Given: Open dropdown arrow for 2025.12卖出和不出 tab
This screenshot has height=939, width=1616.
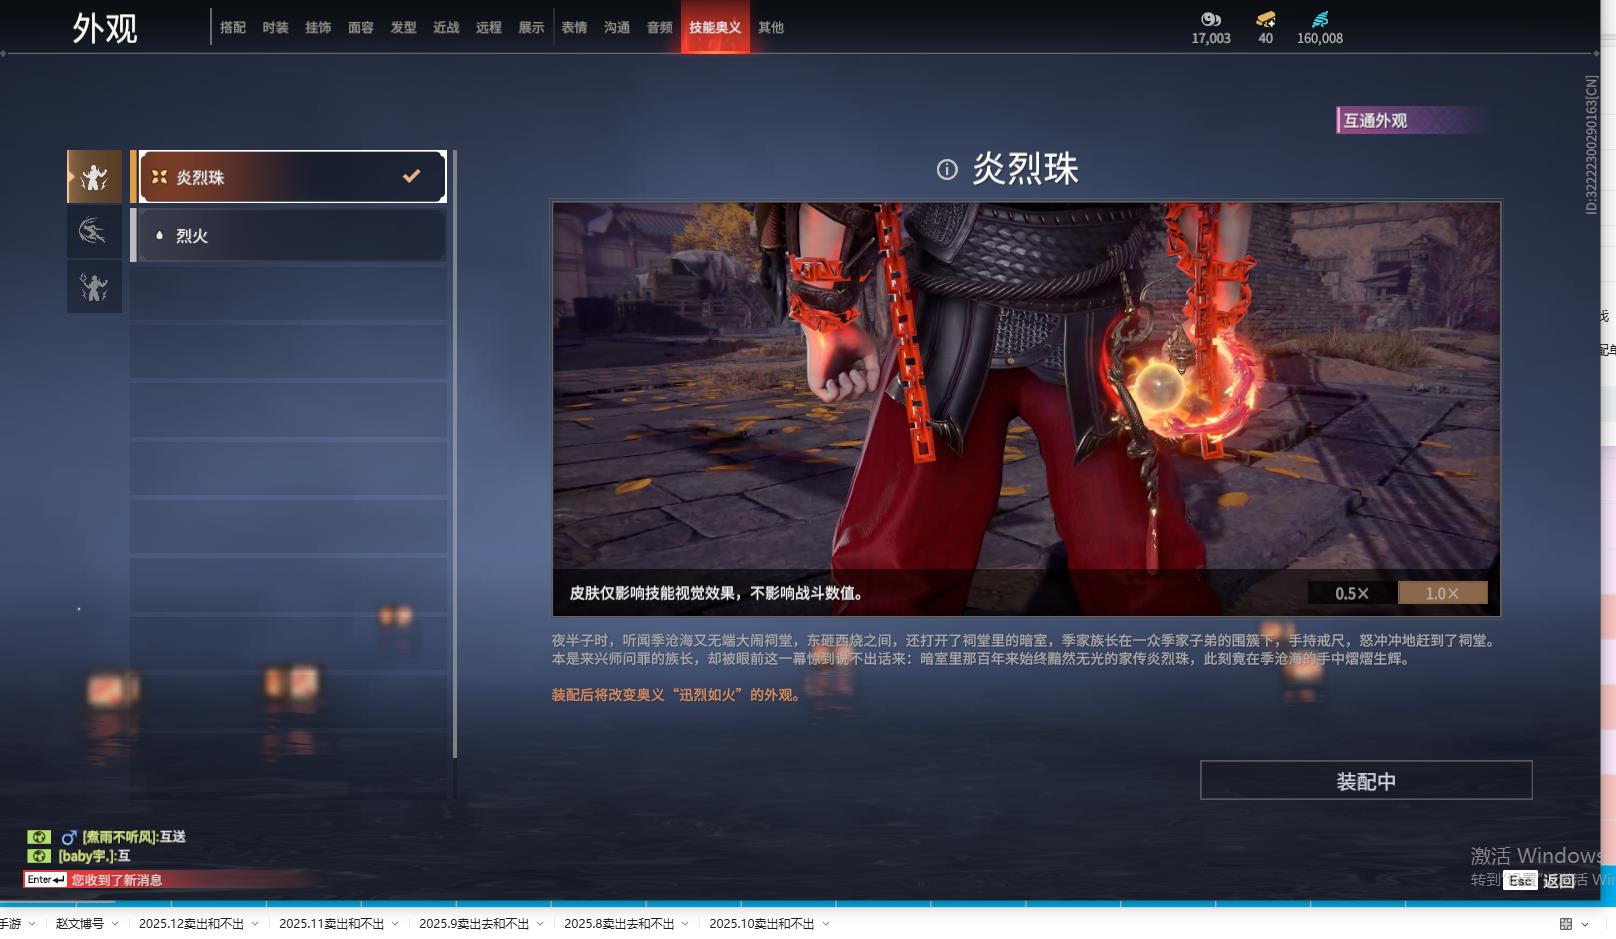Looking at the screenshot, I should tap(255, 924).
